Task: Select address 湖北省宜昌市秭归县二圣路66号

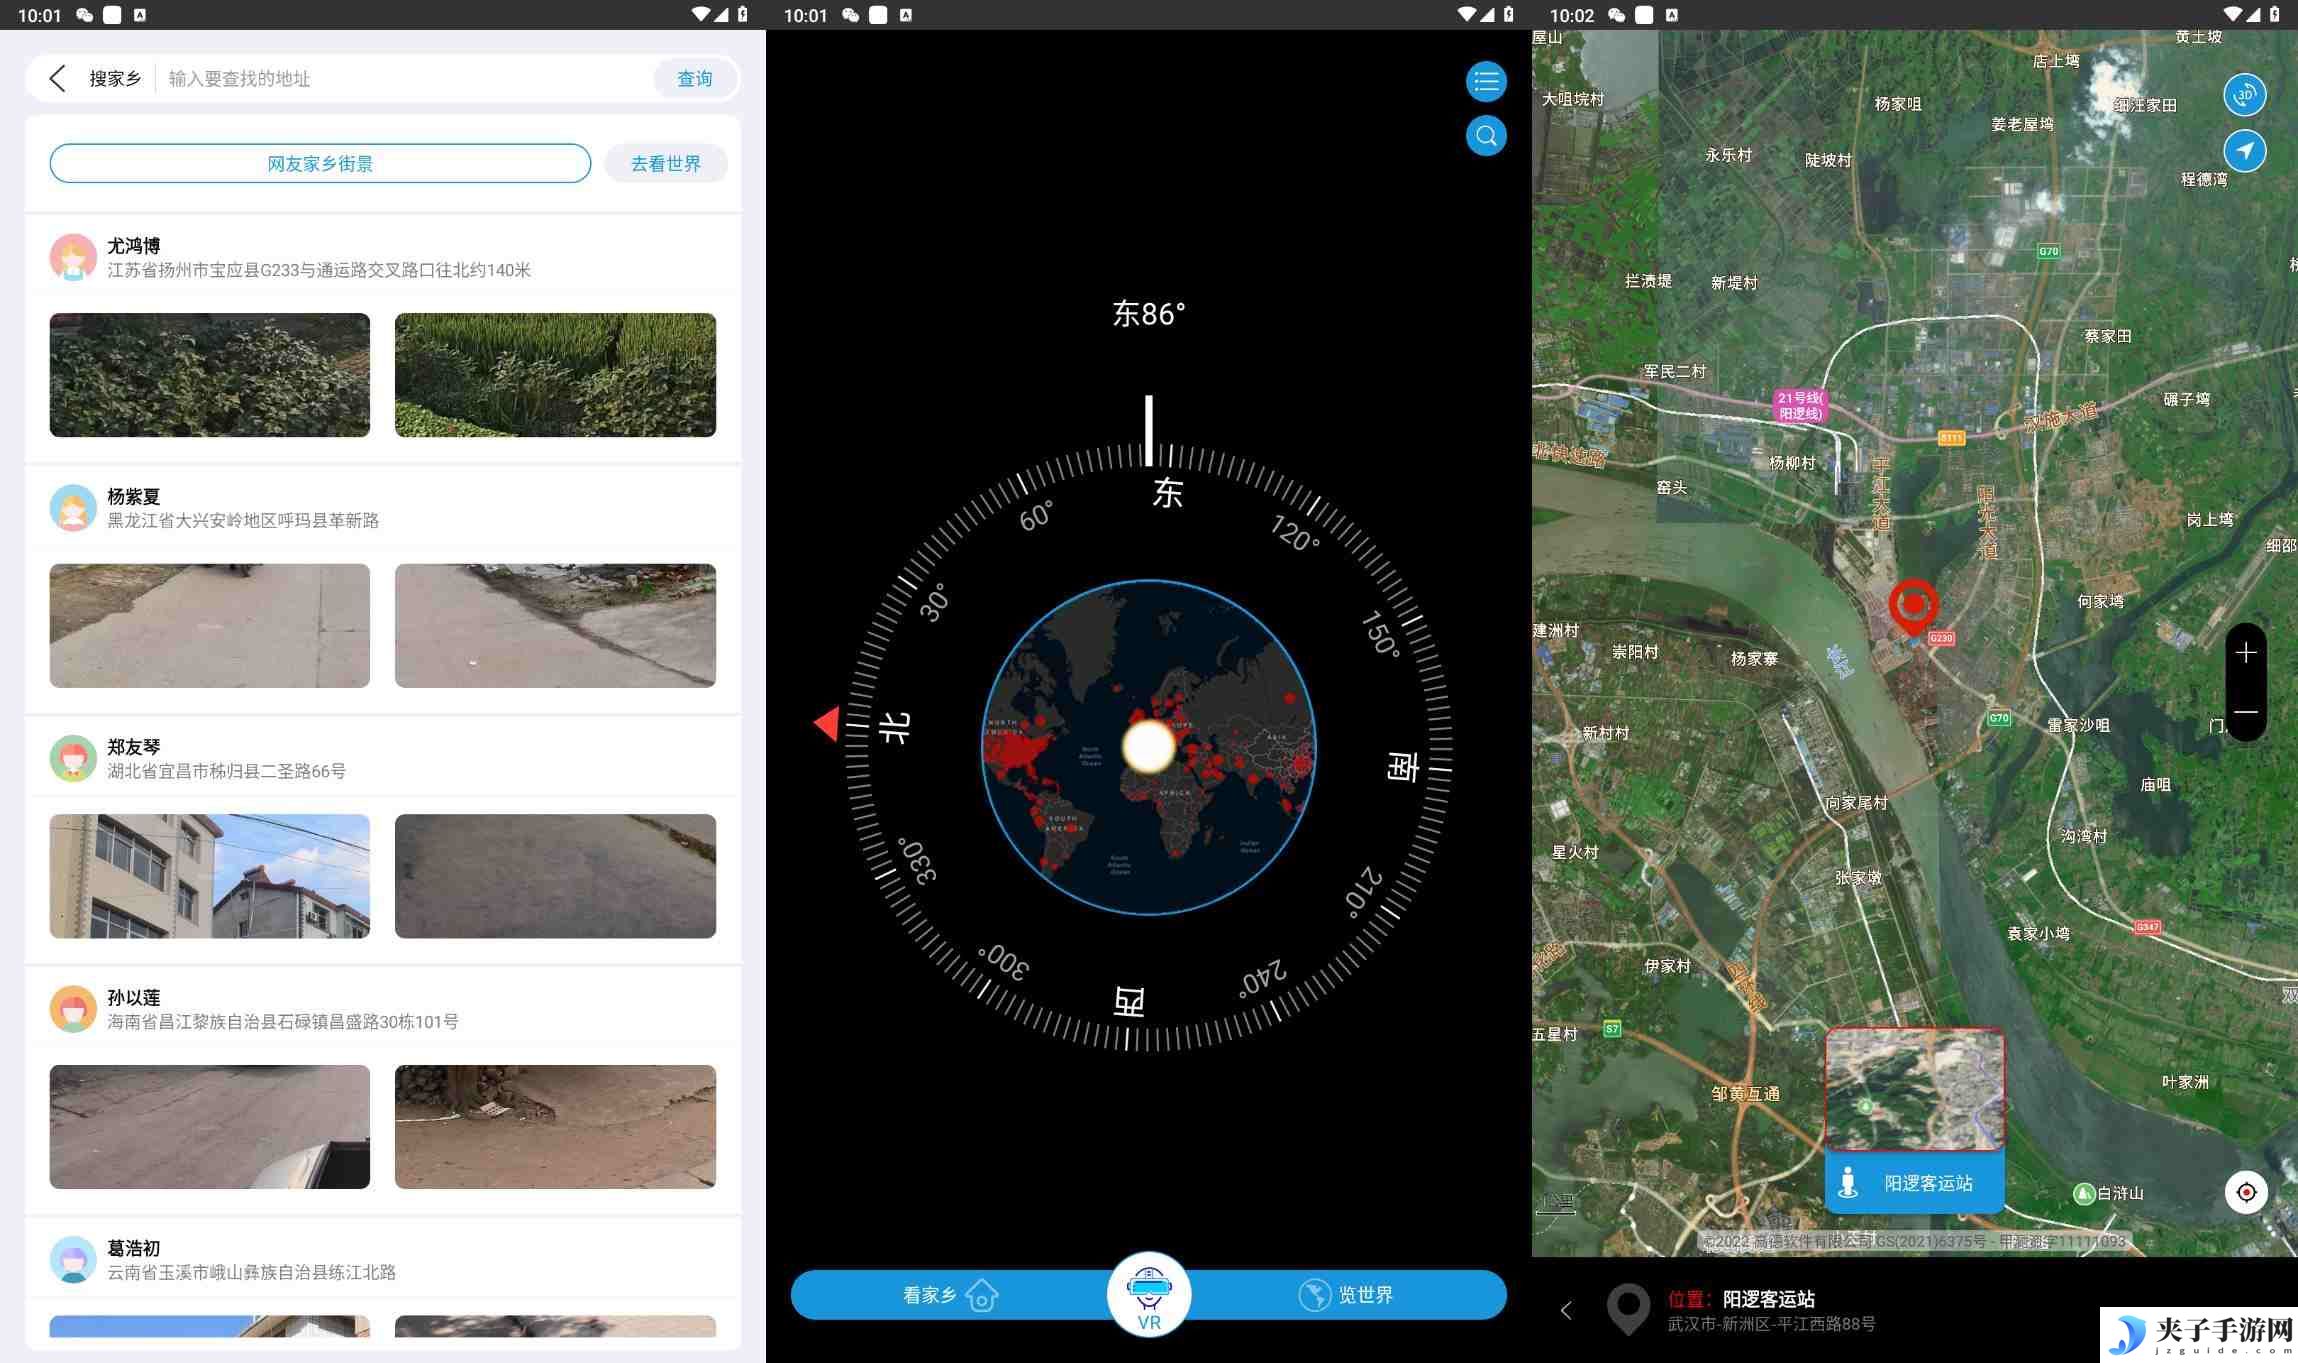Action: (x=227, y=771)
